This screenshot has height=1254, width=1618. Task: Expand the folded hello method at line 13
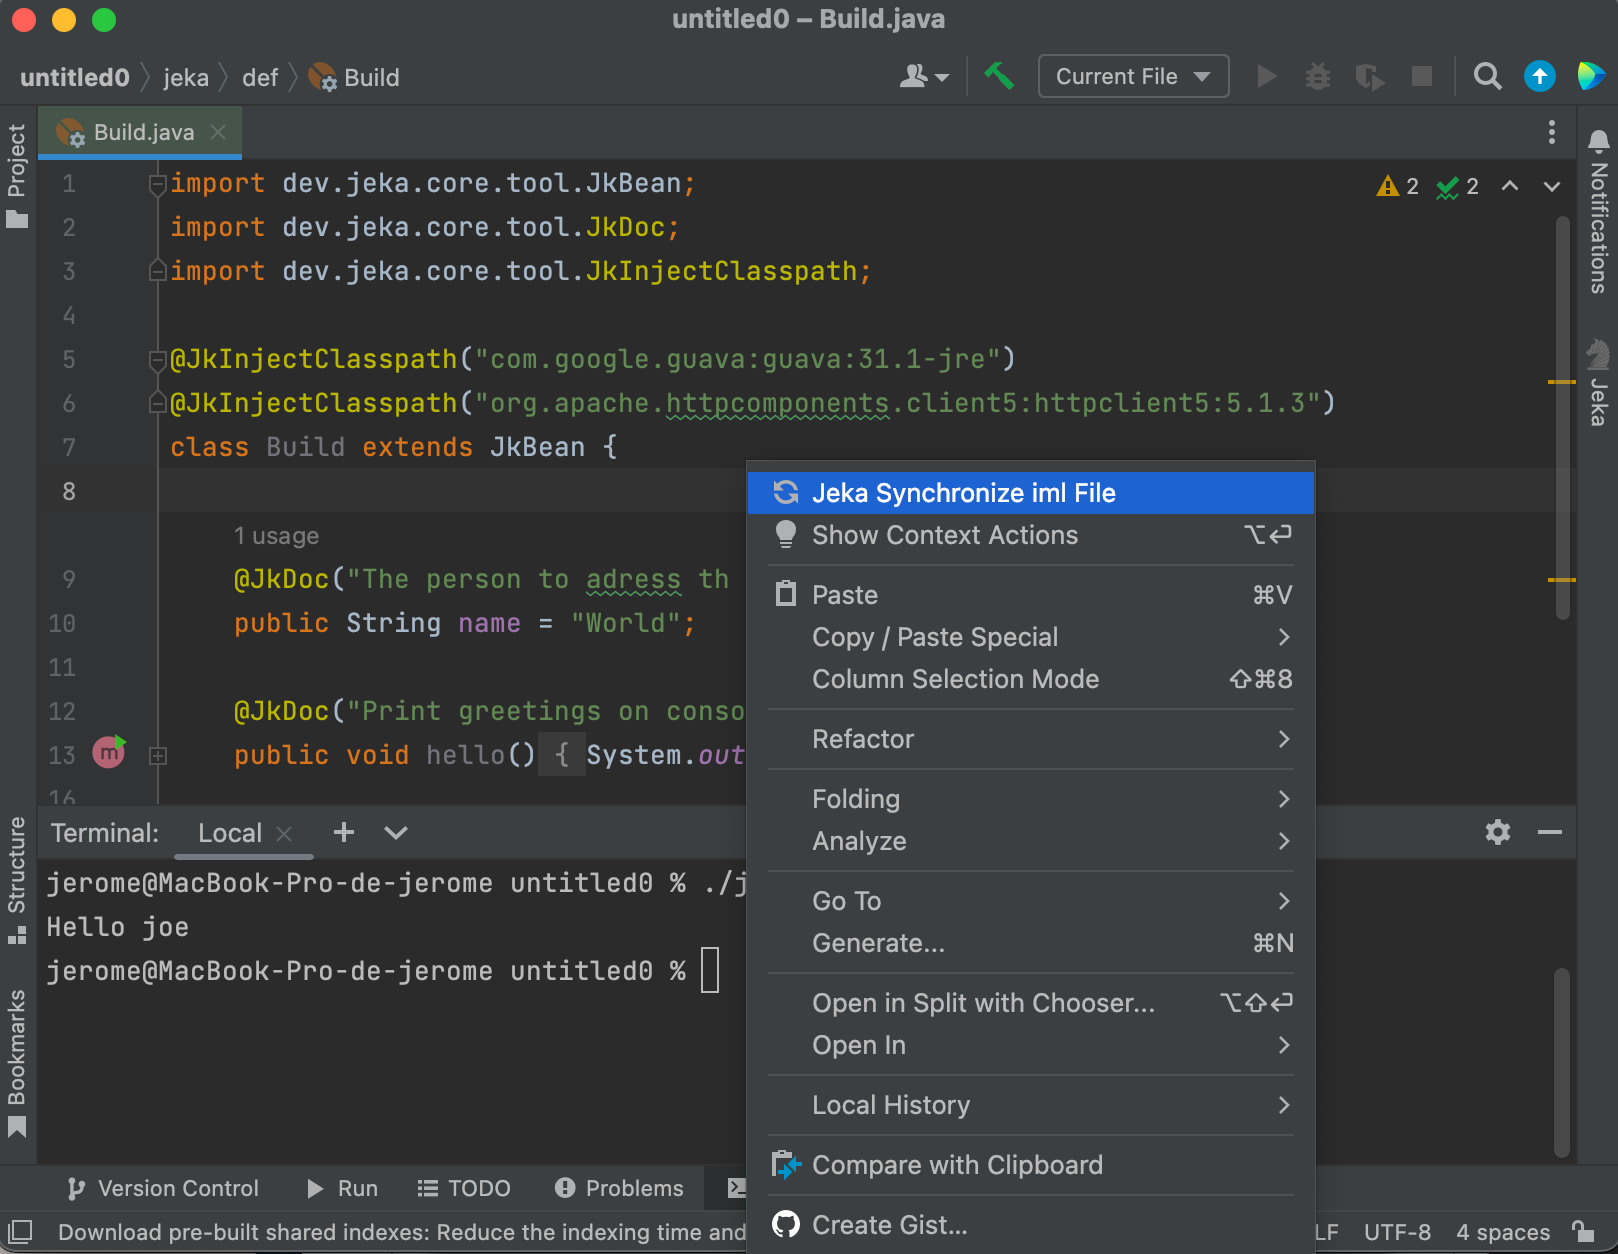click(x=157, y=756)
